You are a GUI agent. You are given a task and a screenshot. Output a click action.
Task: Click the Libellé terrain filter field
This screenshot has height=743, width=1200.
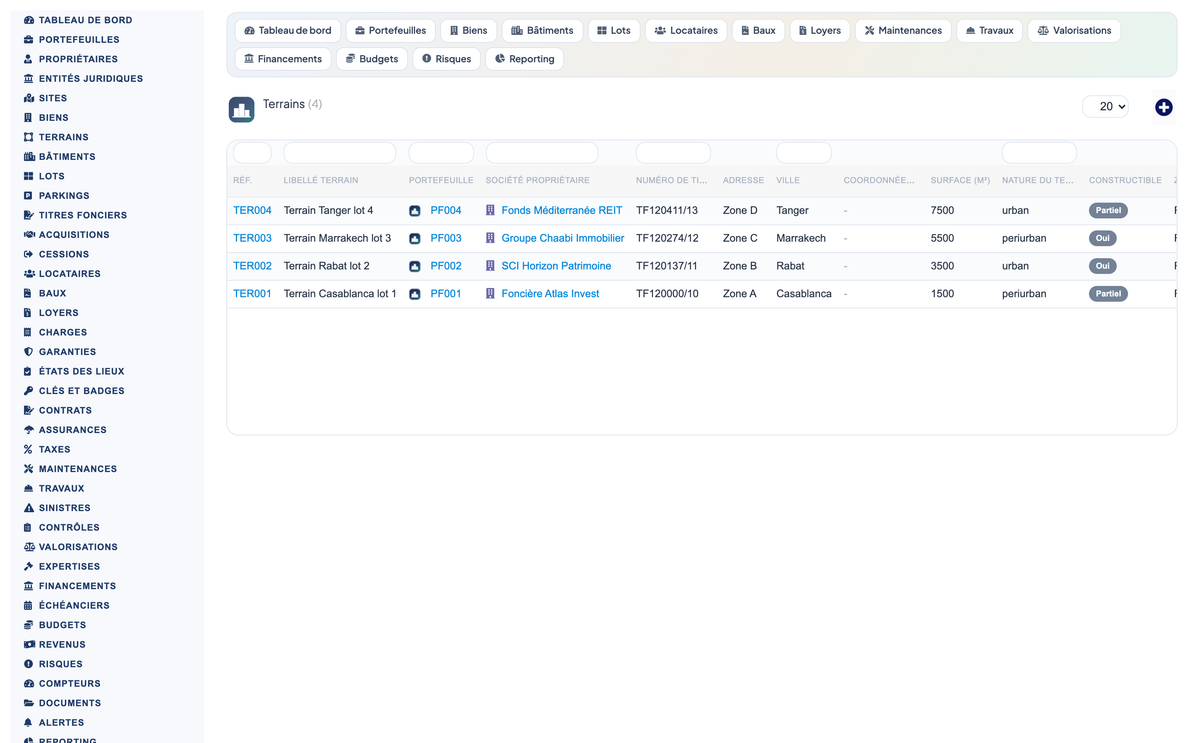340,153
